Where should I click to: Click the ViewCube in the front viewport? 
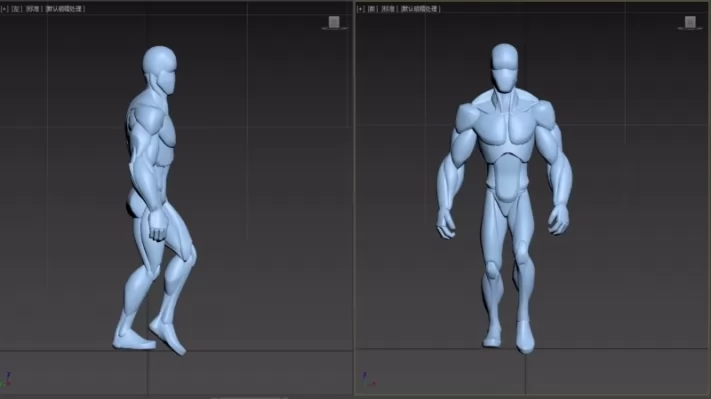click(x=690, y=22)
